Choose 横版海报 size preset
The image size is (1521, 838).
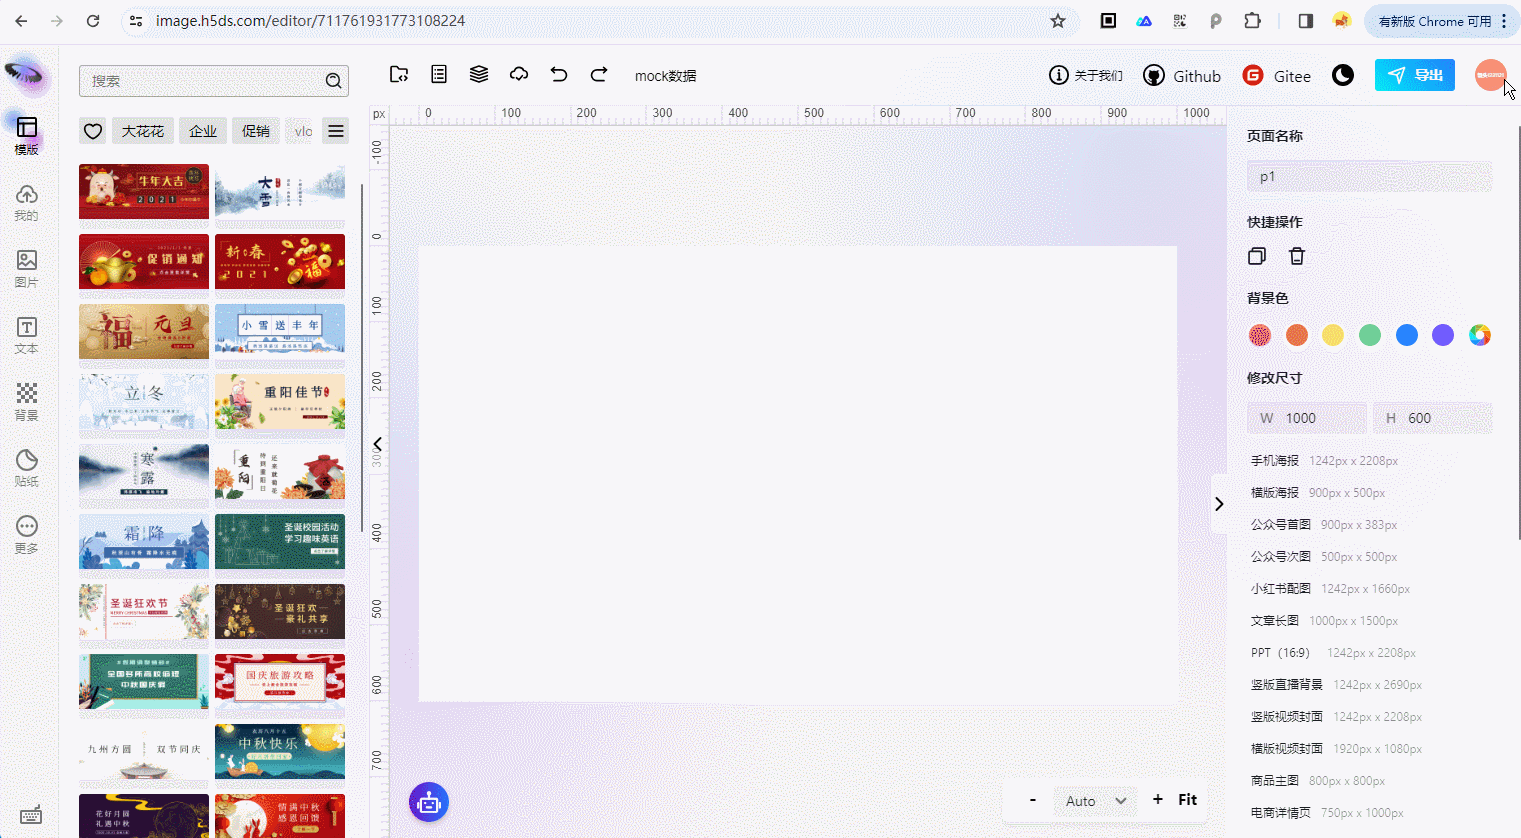pyautogui.click(x=1318, y=493)
